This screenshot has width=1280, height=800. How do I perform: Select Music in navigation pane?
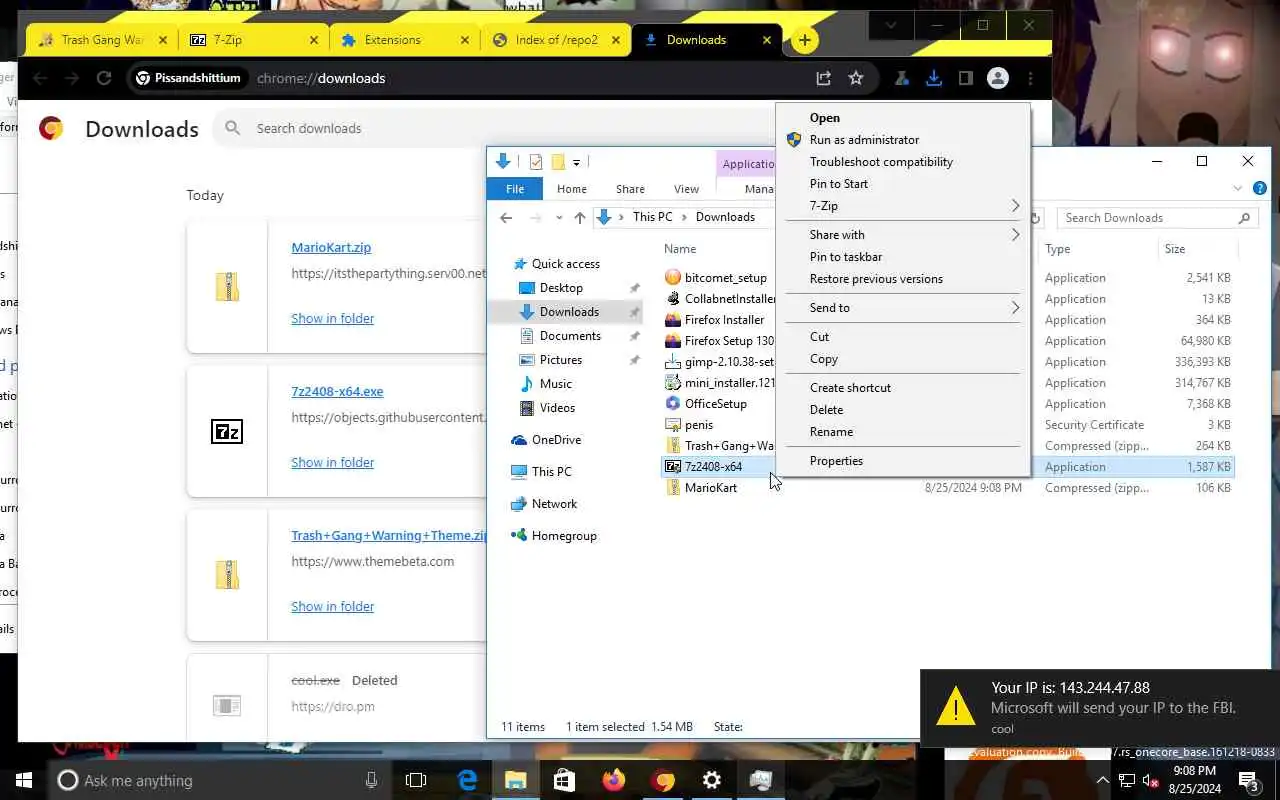556,384
